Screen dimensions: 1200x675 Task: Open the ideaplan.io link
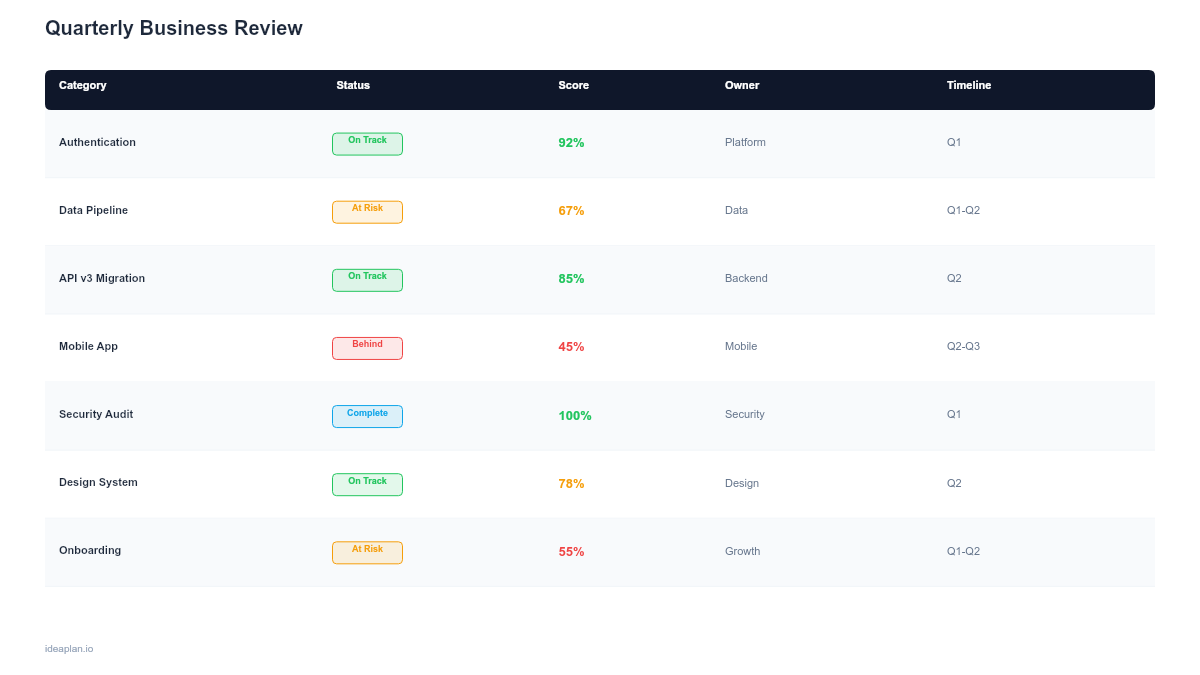click(x=67, y=648)
